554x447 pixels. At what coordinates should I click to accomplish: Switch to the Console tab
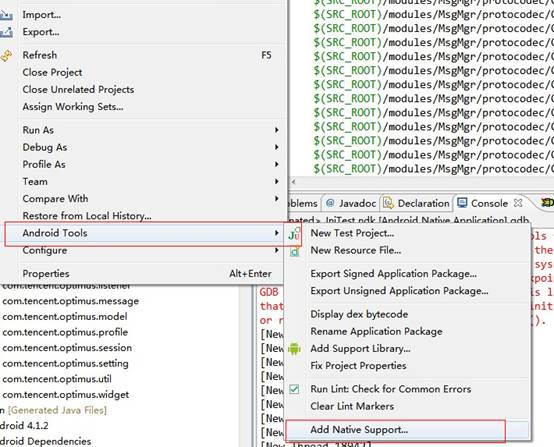click(x=489, y=203)
